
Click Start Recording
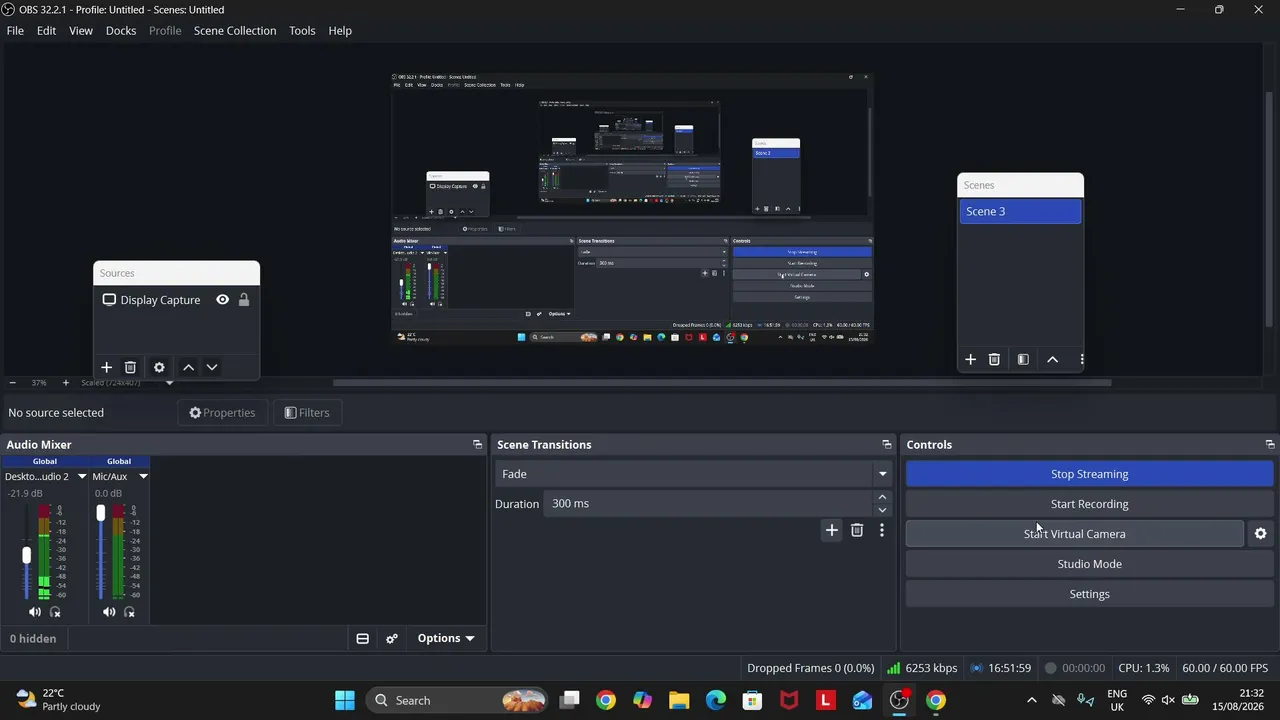[x=1089, y=504]
